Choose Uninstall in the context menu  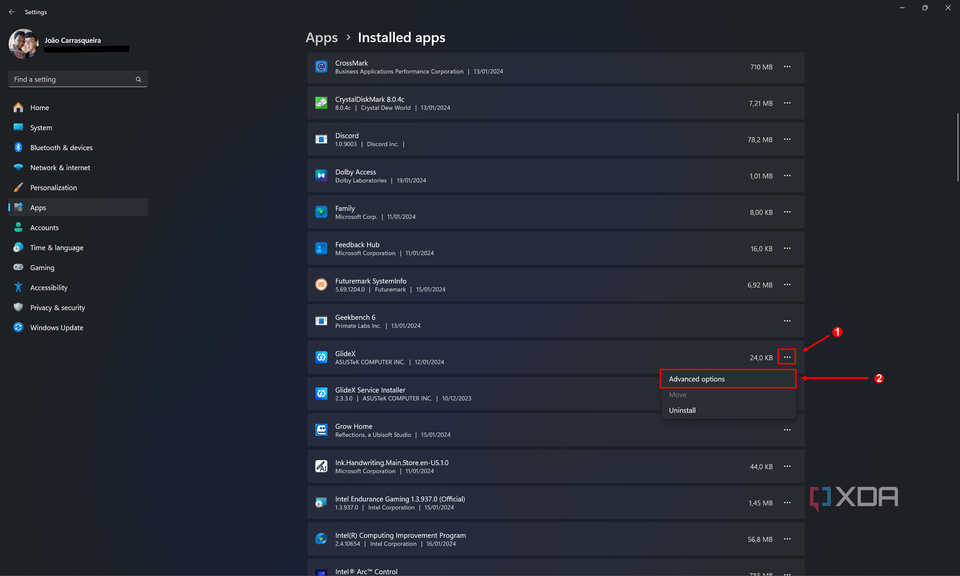tap(728, 411)
